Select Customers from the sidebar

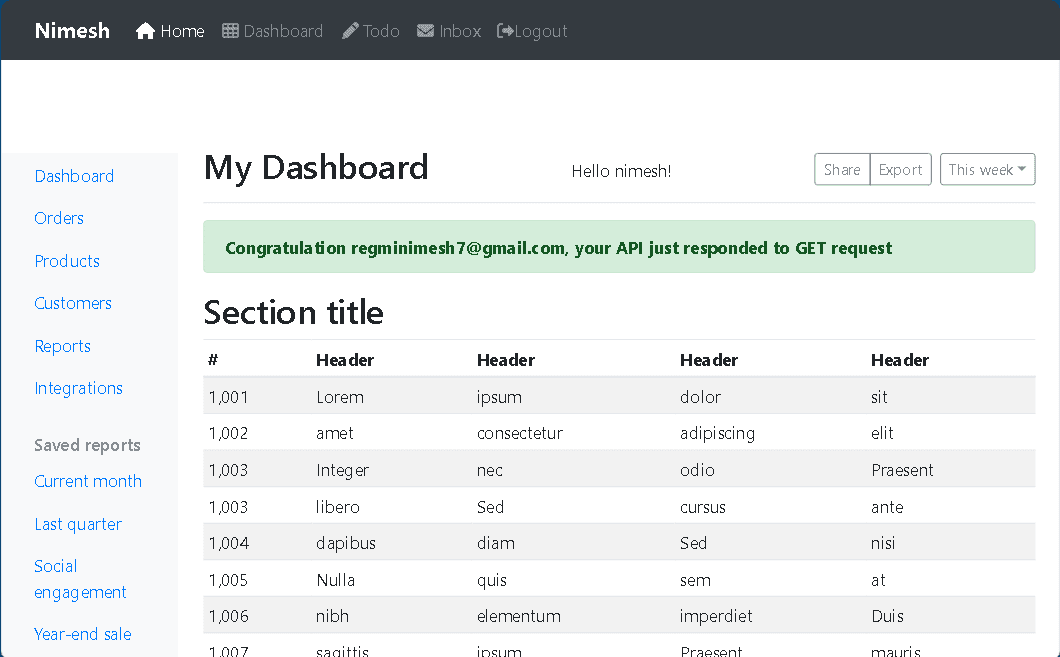coord(73,303)
